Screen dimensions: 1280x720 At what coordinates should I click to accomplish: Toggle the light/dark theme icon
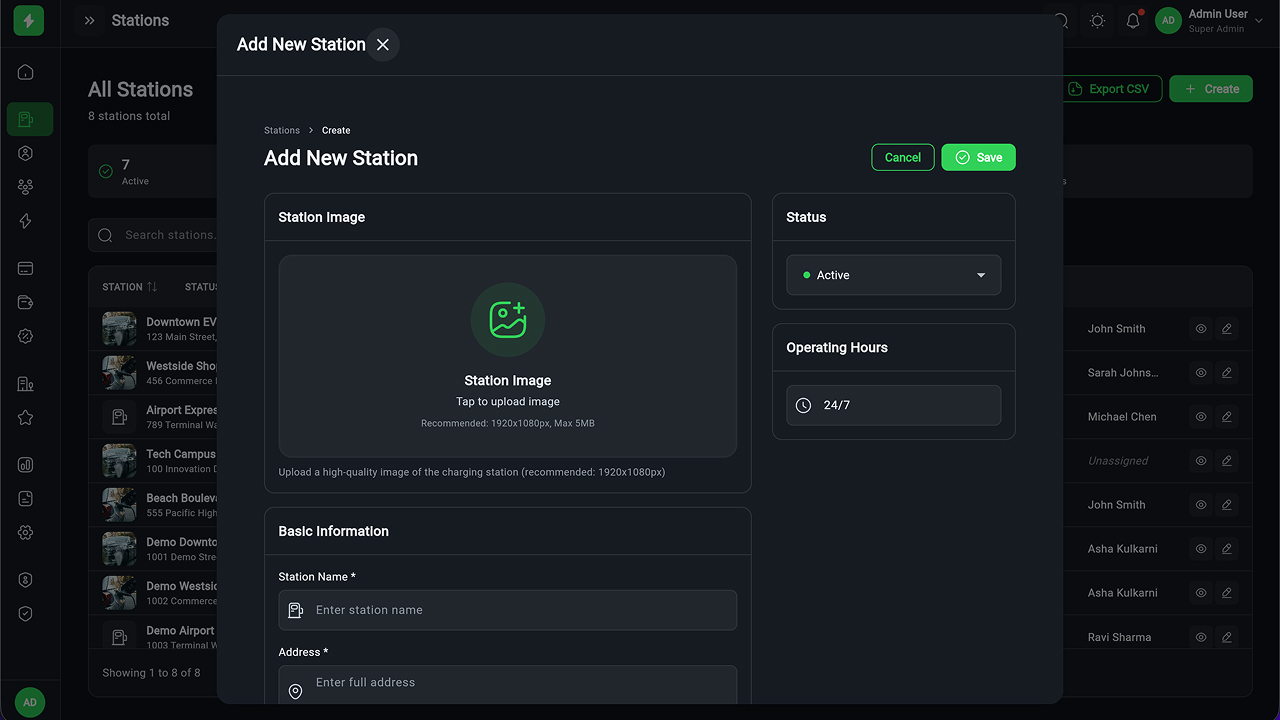[x=1097, y=21]
